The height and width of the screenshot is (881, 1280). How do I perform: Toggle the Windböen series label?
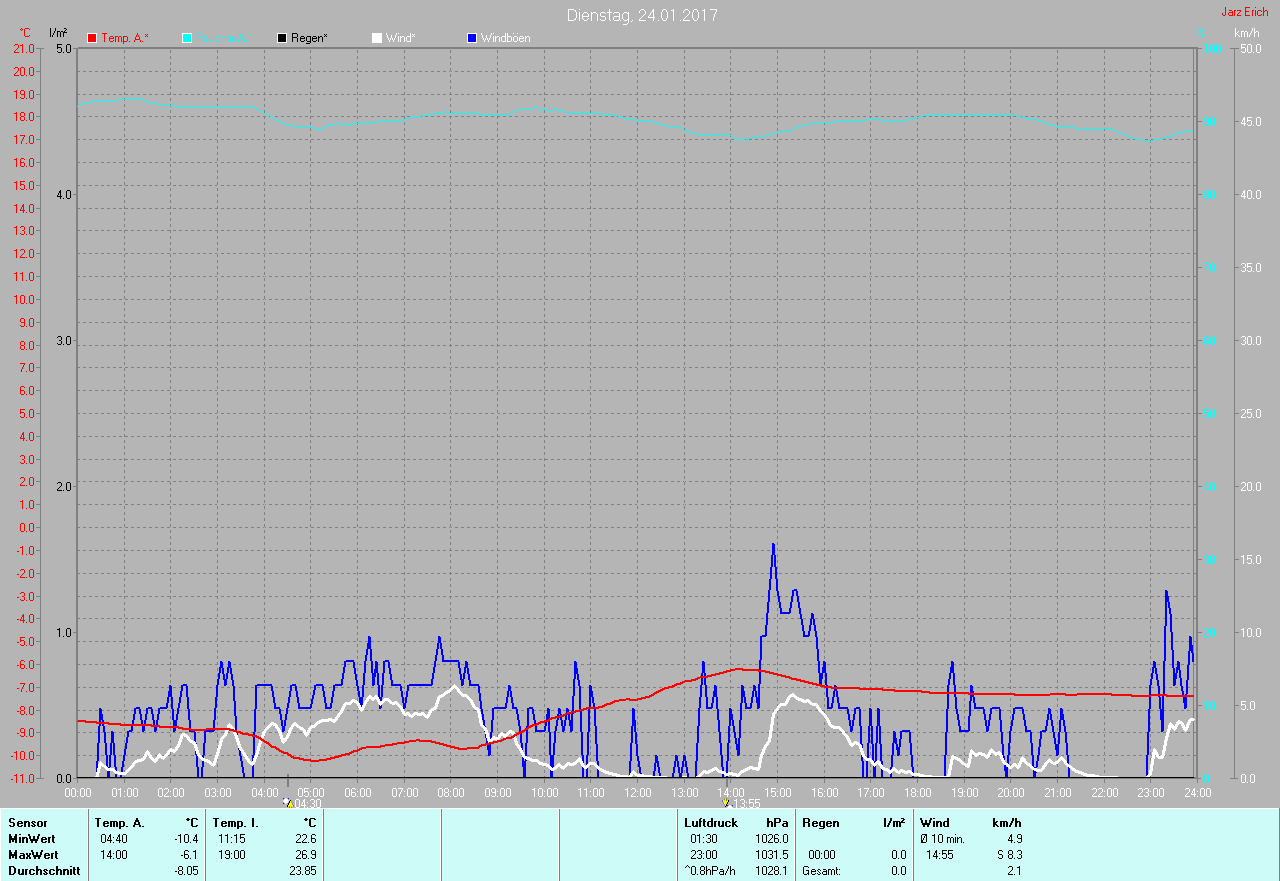pyautogui.click(x=506, y=38)
